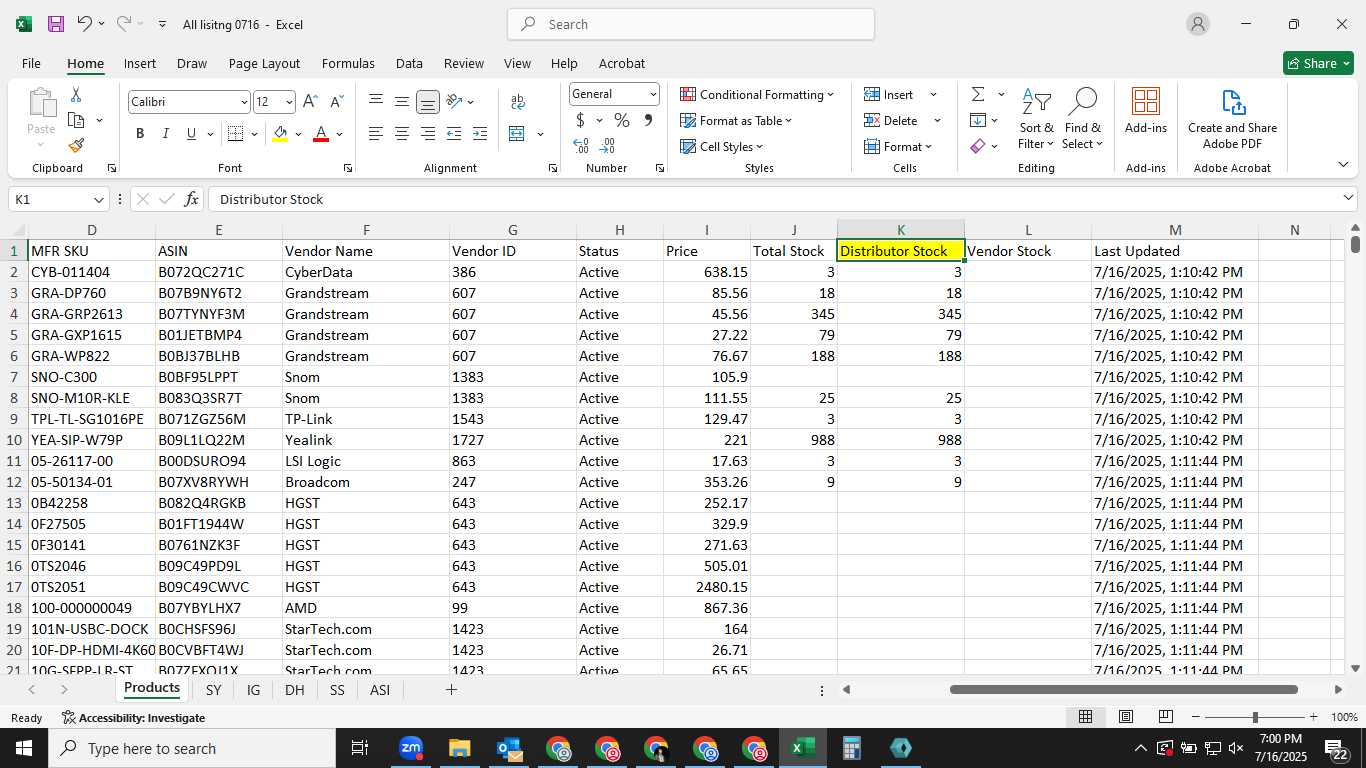
Task: Apply the red Font Color swatch
Action: click(321, 134)
